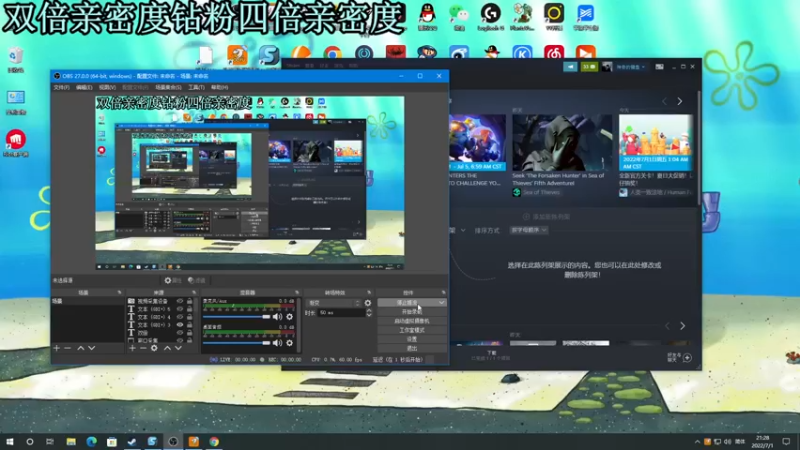Toggle visibility of video capture device source

point(180,302)
